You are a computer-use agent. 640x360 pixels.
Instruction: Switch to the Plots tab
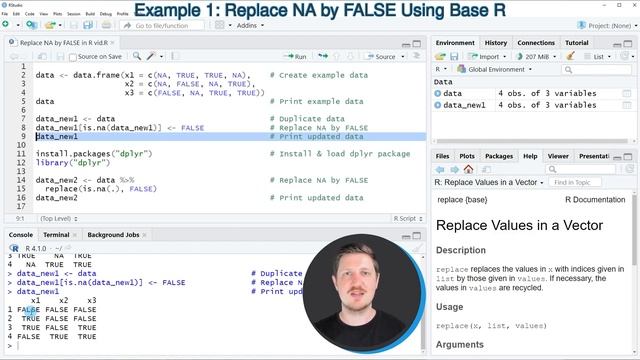click(467, 156)
